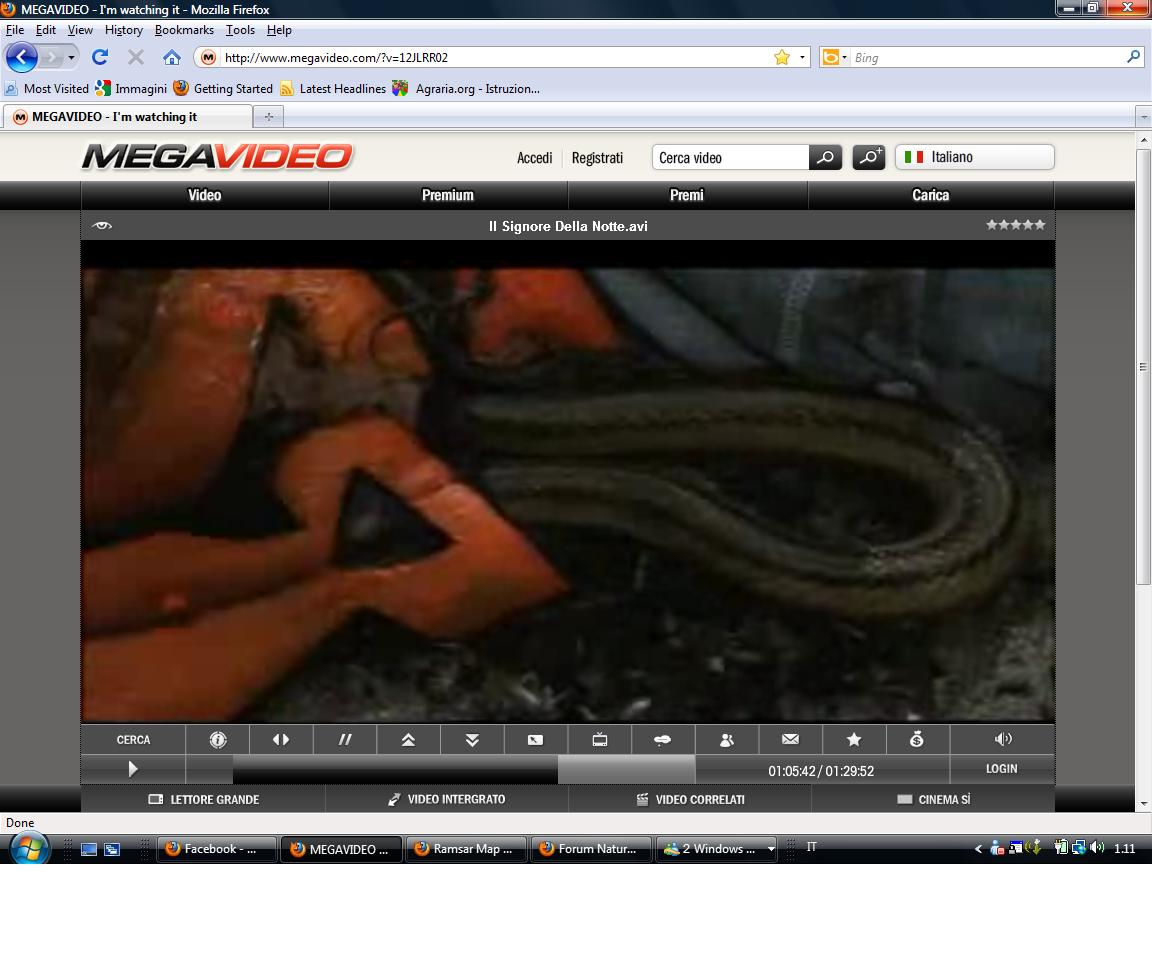Click the double up-arrow icon in player bar
Viewport: 1152px width, 959px height.
coord(408,740)
